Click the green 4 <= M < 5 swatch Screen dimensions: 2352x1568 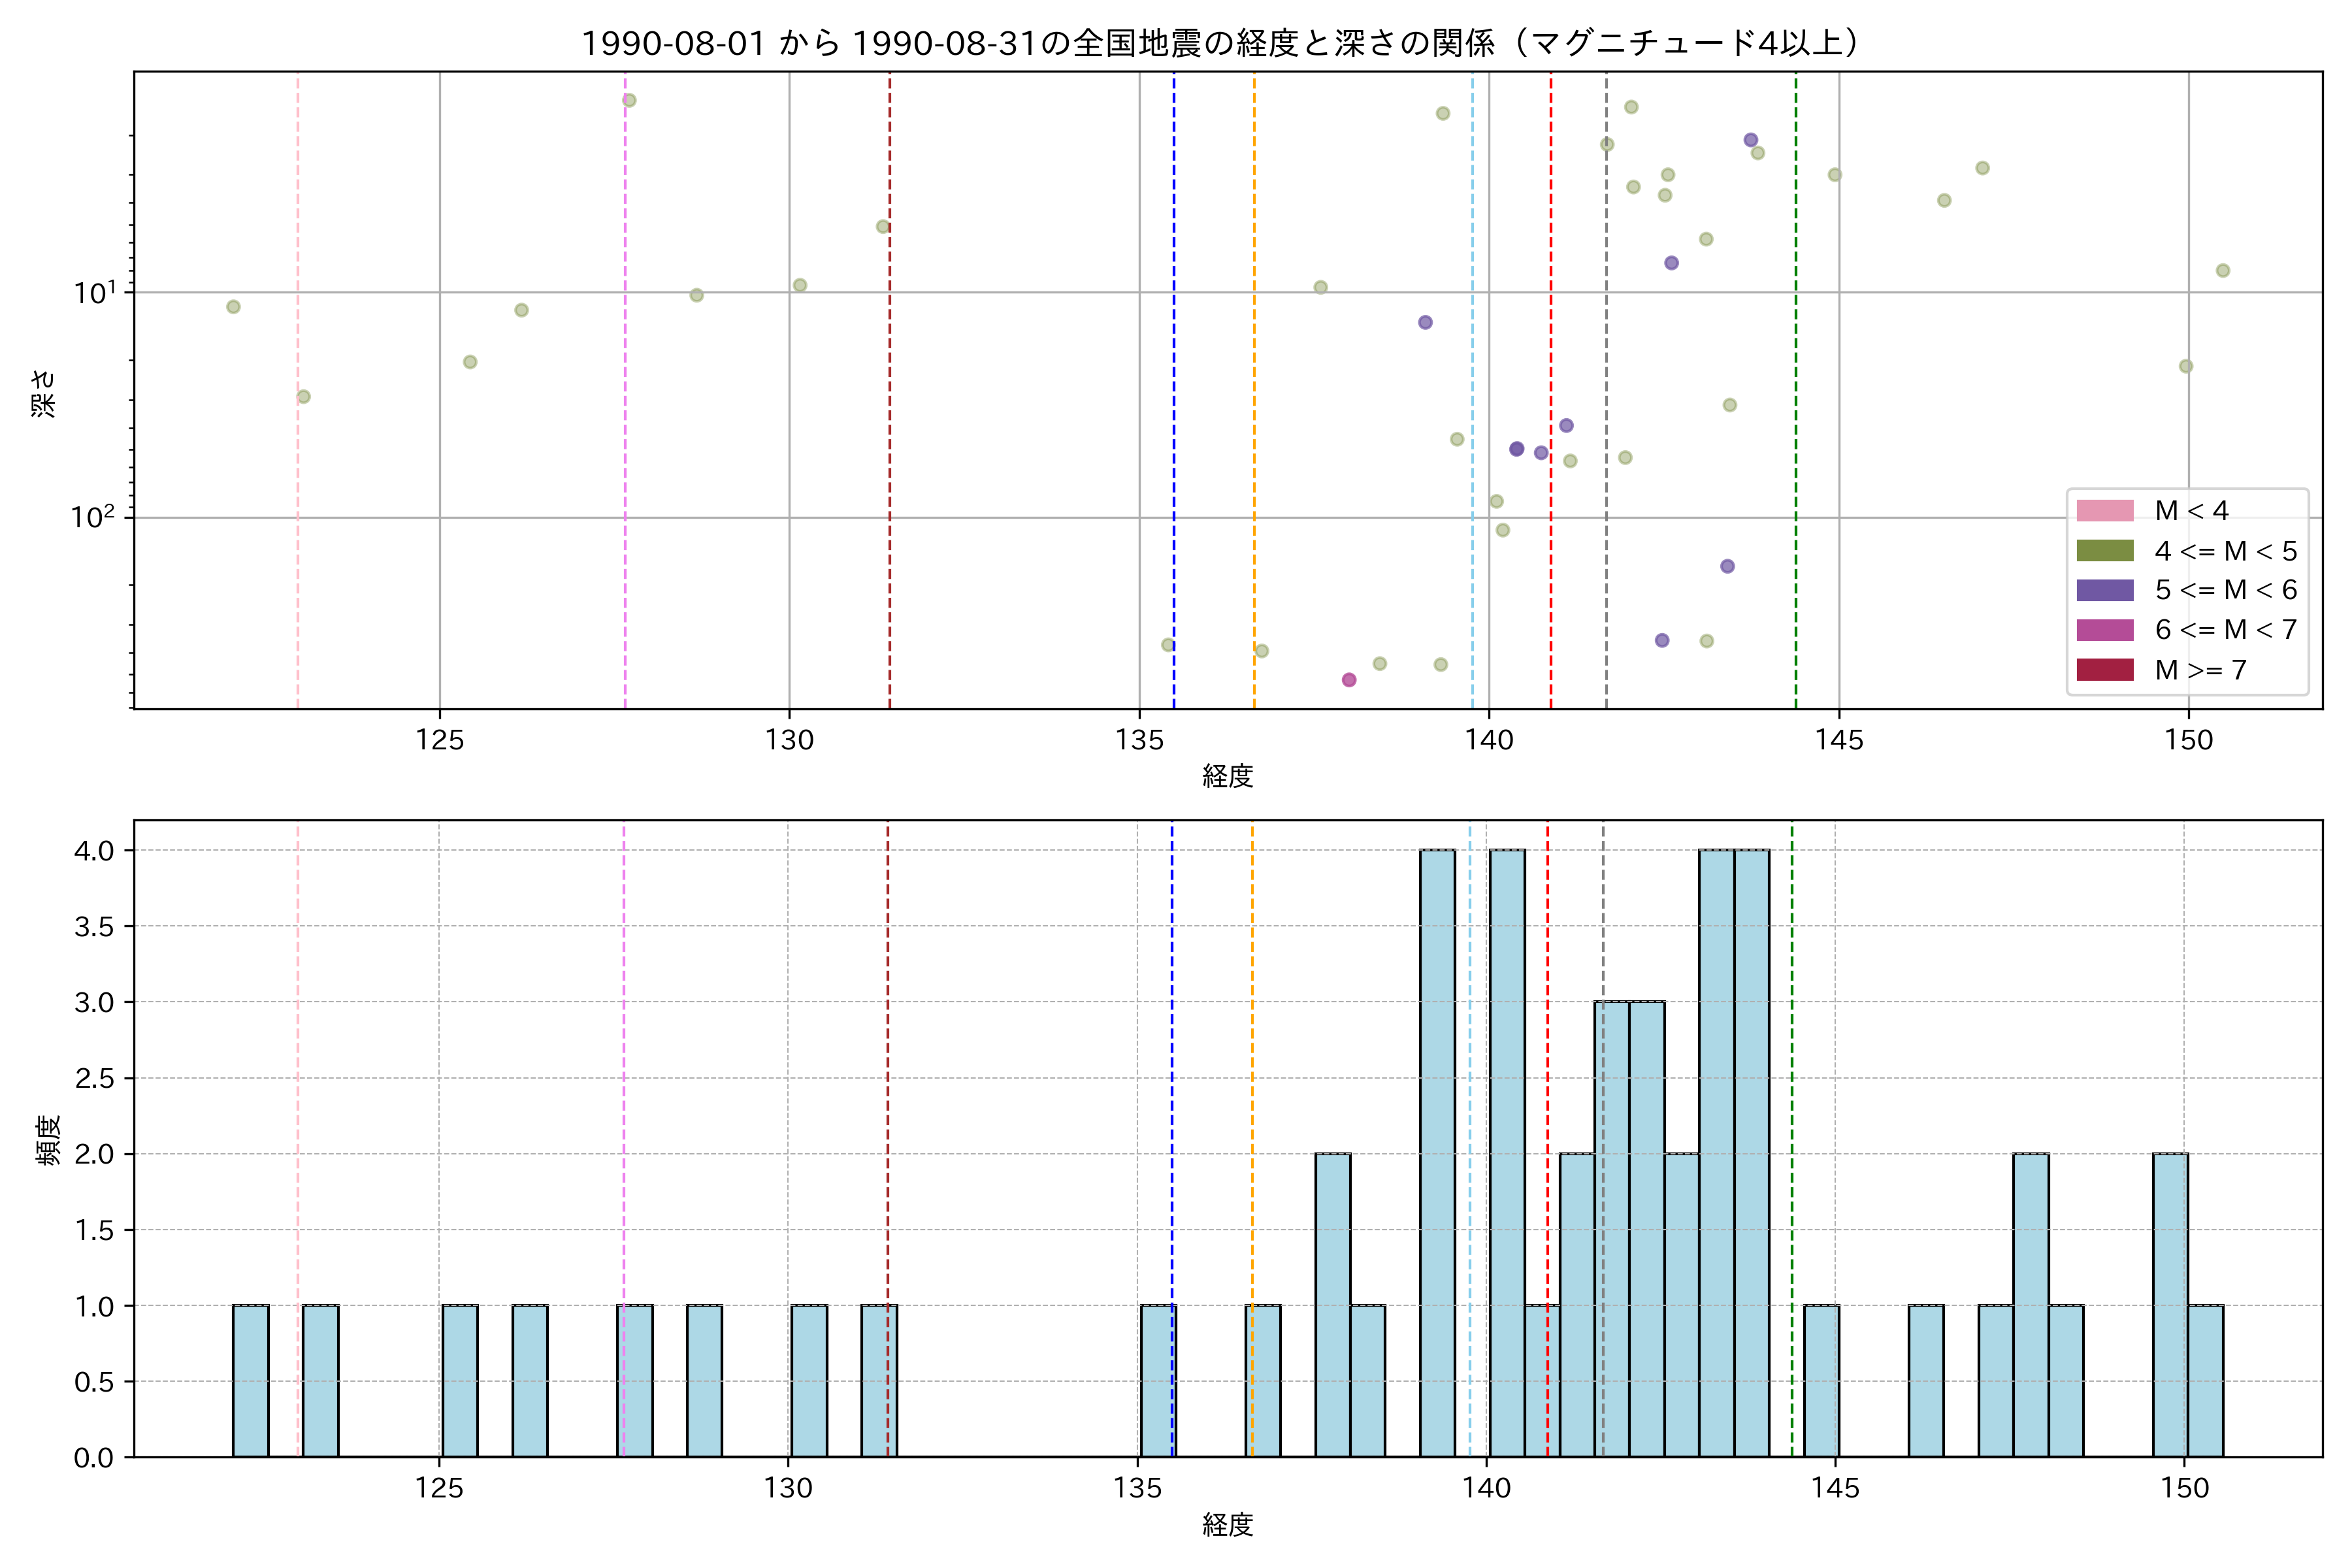pyautogui.click(x=2104, y=551)
